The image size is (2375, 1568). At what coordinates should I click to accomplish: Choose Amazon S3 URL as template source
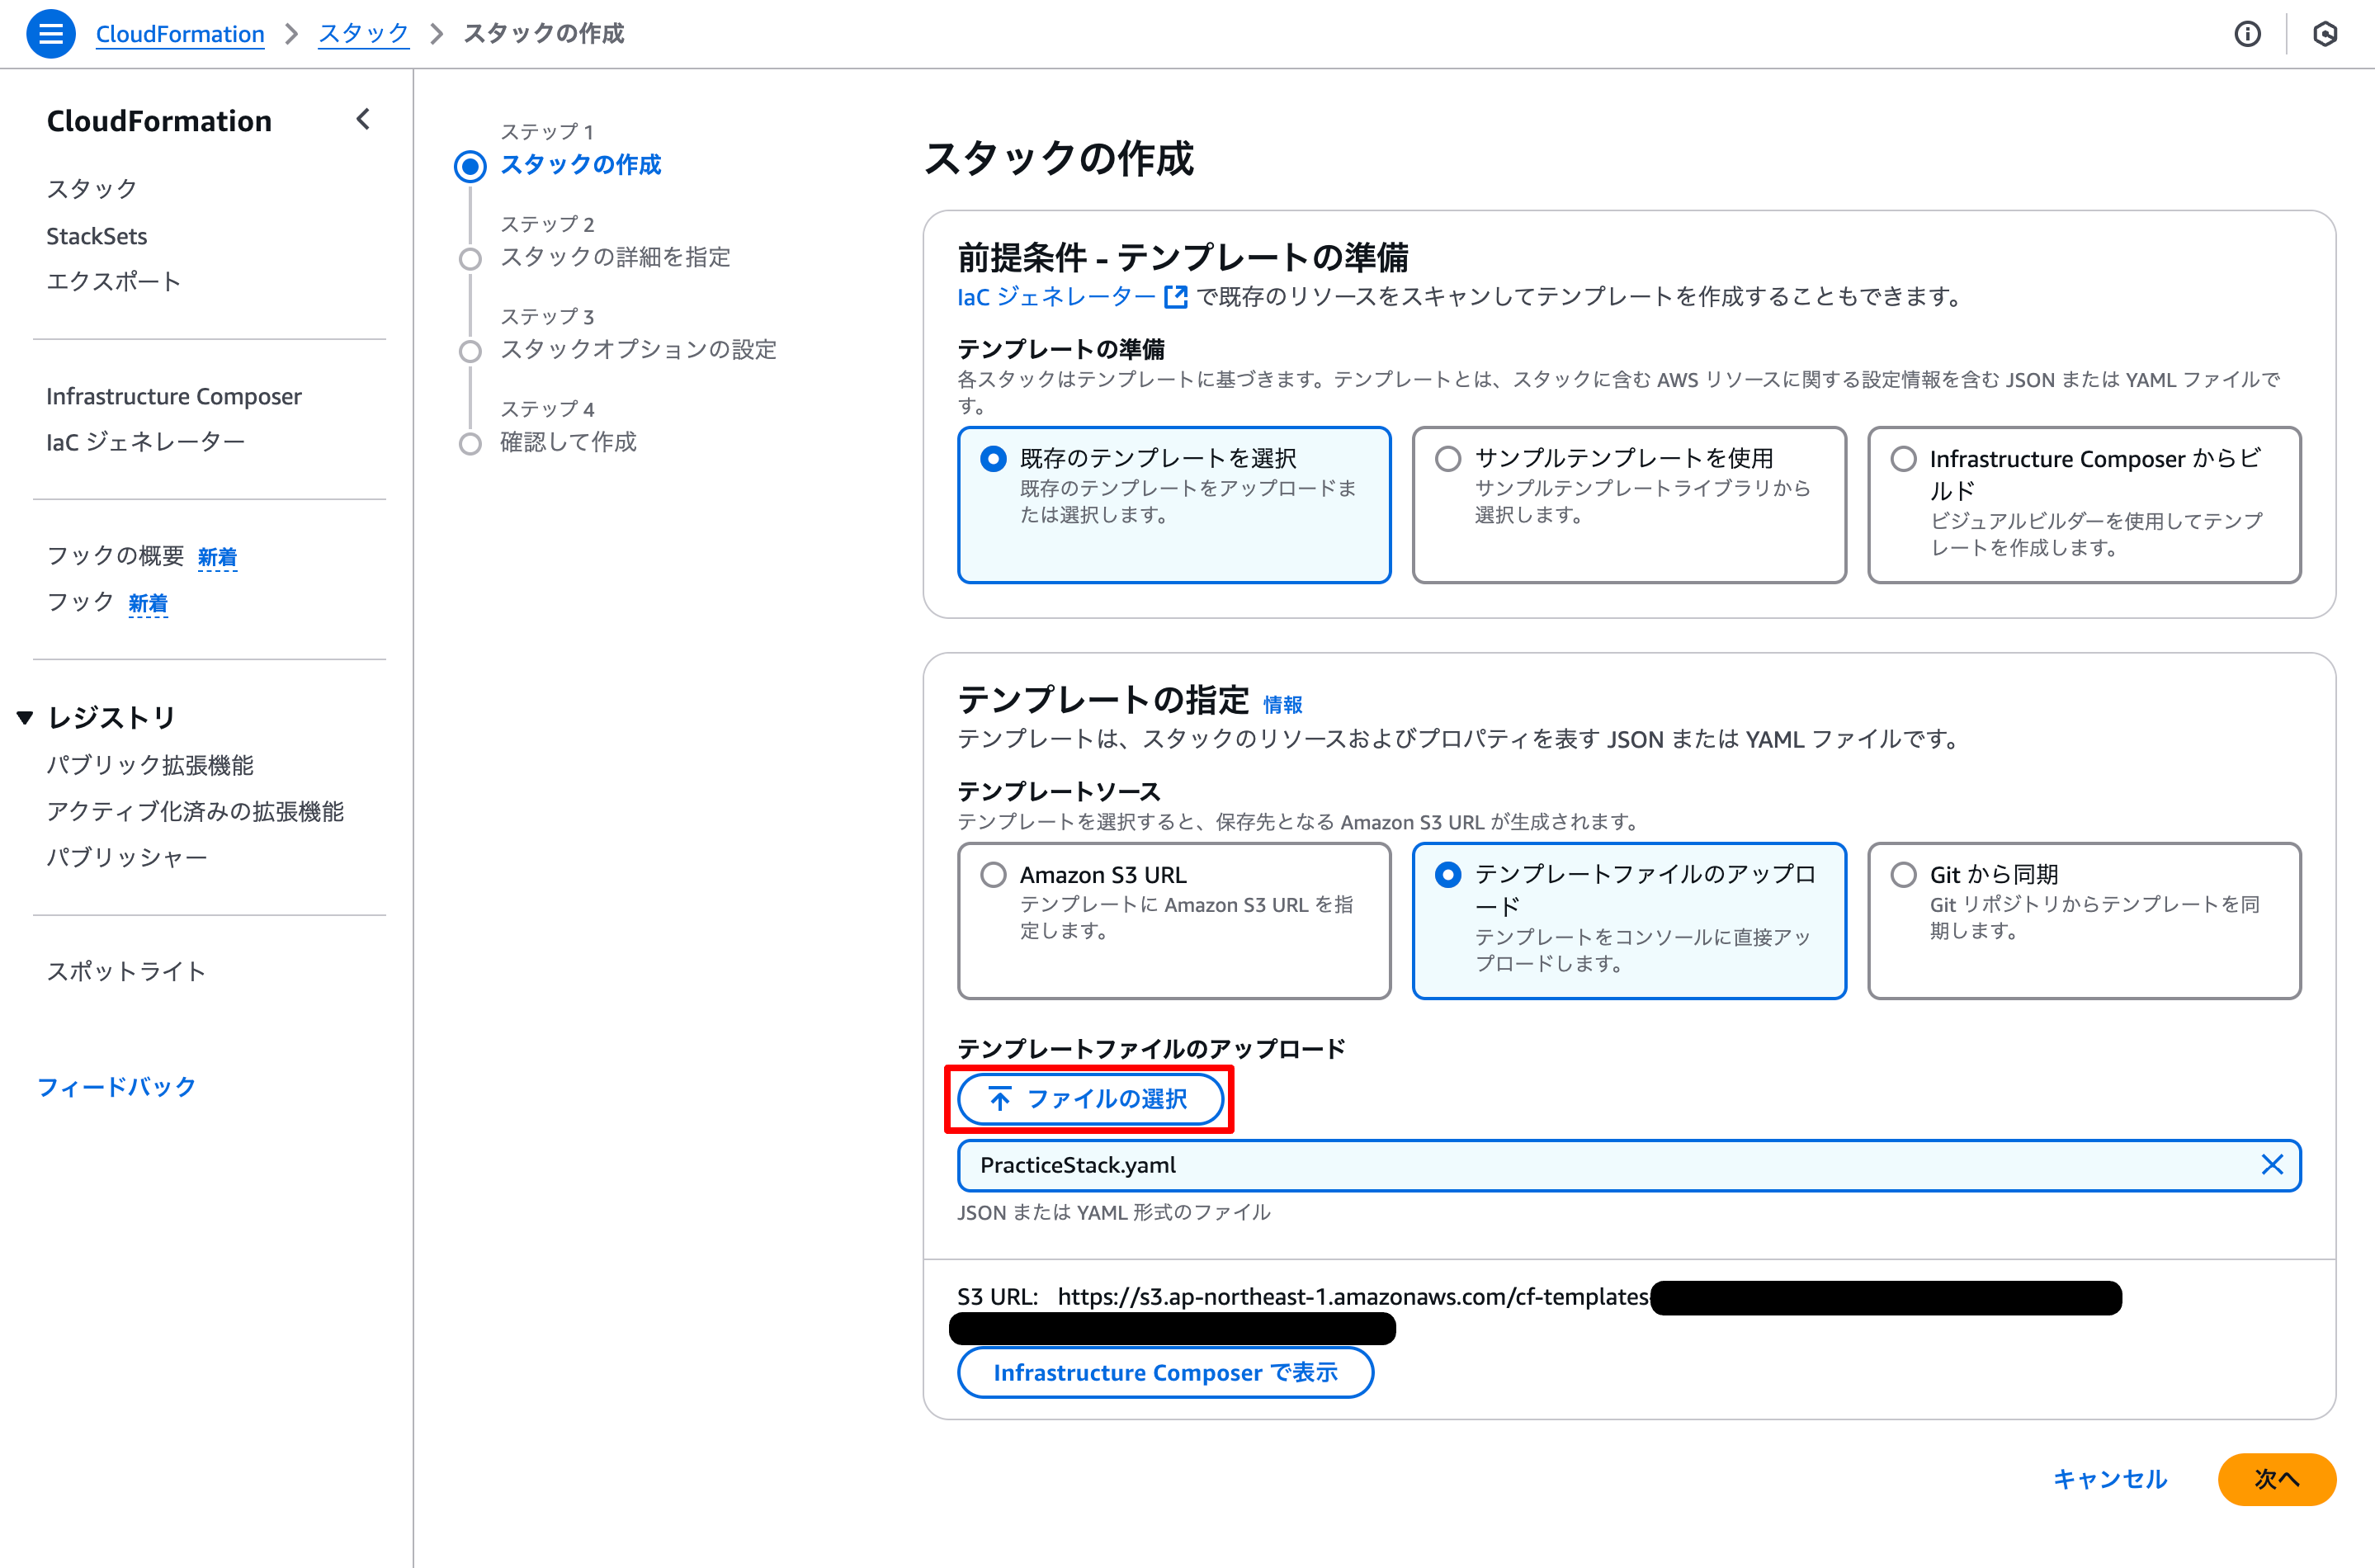(x=993, y=874)
